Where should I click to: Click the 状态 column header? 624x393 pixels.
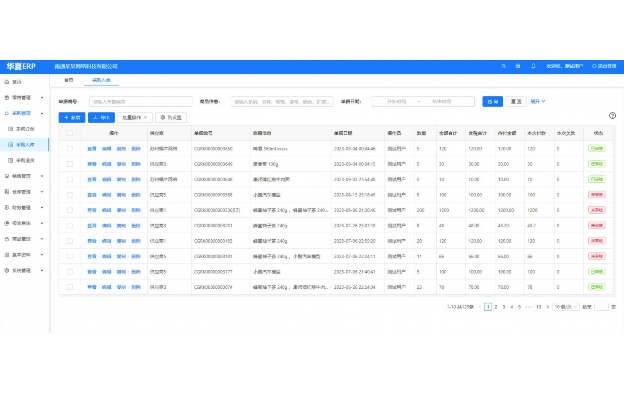click(x=598, y=133)
